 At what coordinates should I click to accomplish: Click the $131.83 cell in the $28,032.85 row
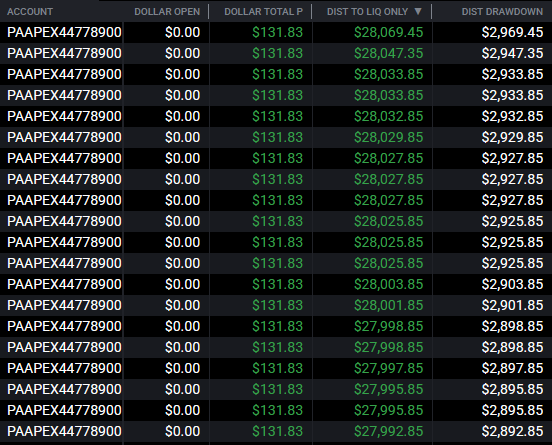[277, 117]
